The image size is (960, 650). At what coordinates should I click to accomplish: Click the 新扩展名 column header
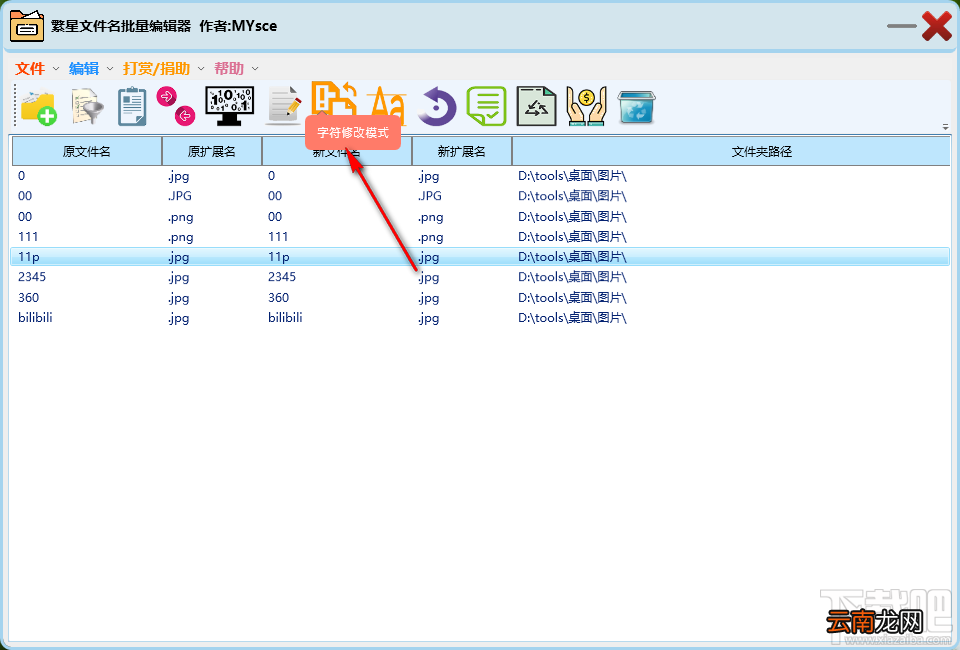[x=462, y=151]
